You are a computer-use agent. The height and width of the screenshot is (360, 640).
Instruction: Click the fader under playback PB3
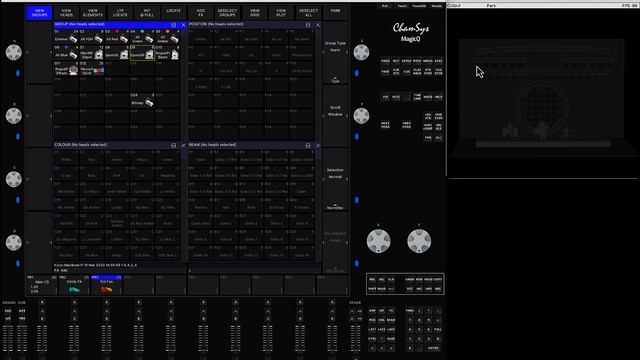106,339
